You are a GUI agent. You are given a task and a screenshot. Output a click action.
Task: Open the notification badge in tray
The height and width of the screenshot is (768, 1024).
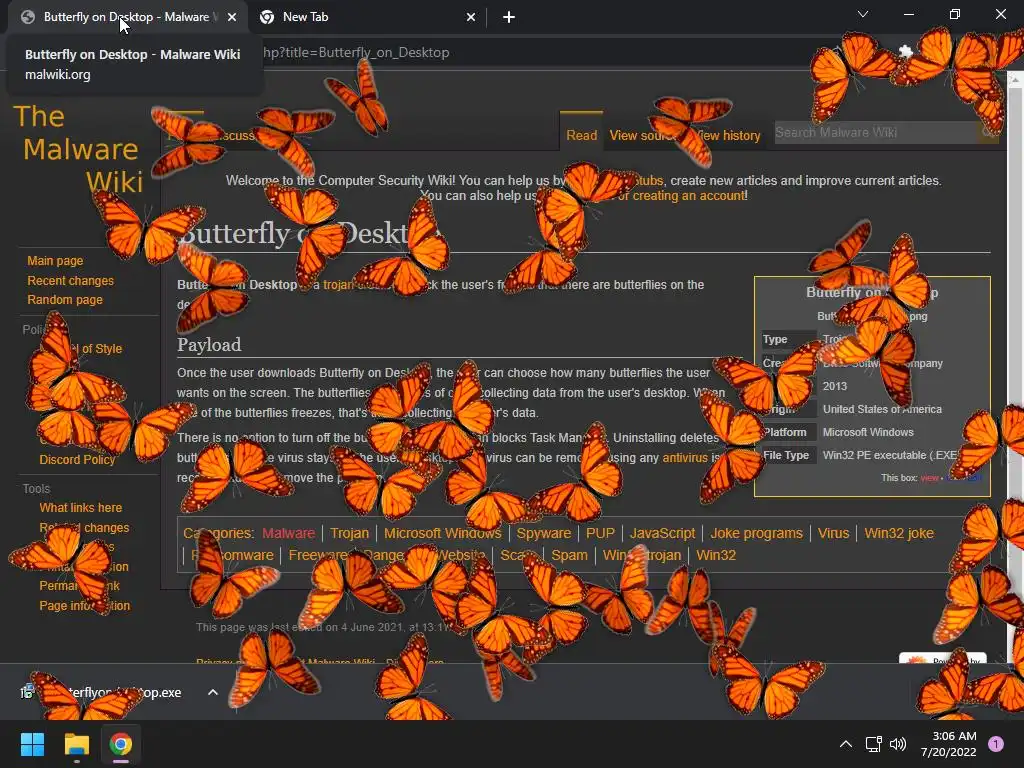click(996, 744)
